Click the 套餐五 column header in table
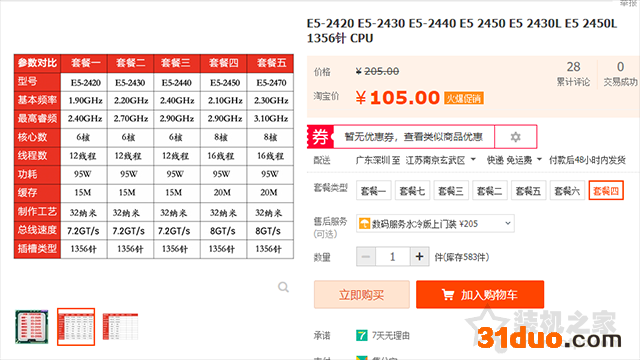The image size is (640, 360). click(271, 63)
